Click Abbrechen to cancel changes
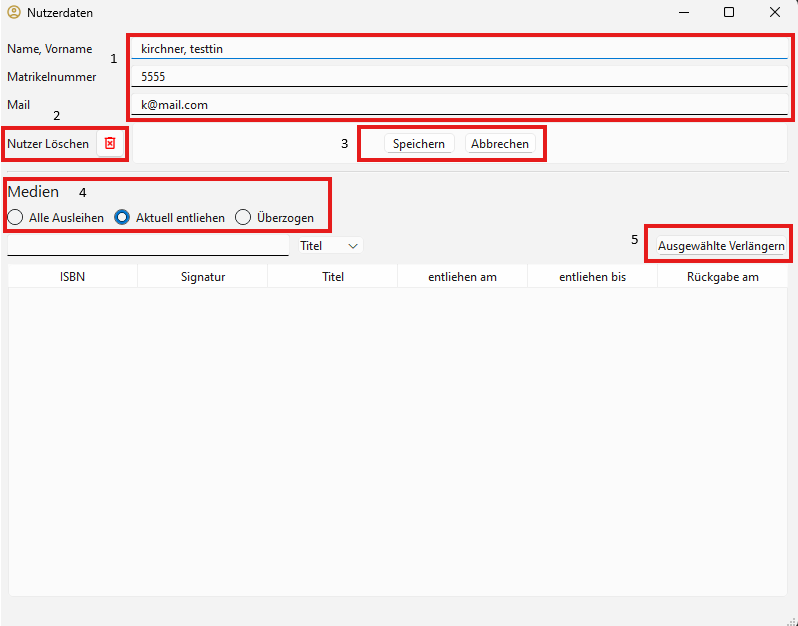 499,144
